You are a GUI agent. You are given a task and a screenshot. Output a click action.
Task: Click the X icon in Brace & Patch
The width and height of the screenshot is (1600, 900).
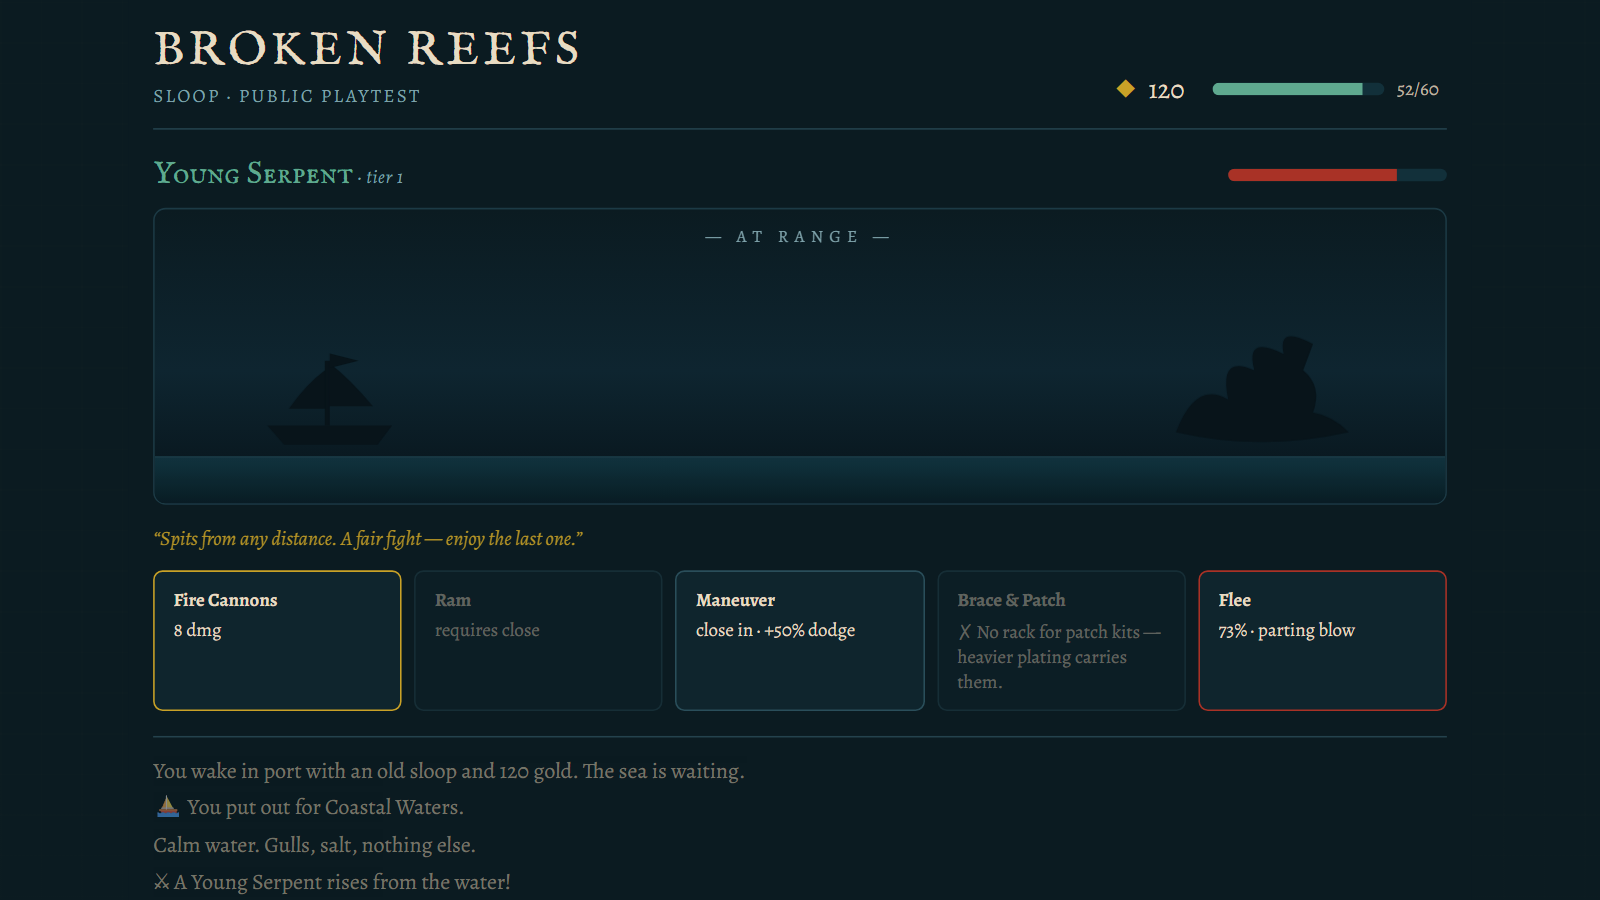(x=965, y=632)
